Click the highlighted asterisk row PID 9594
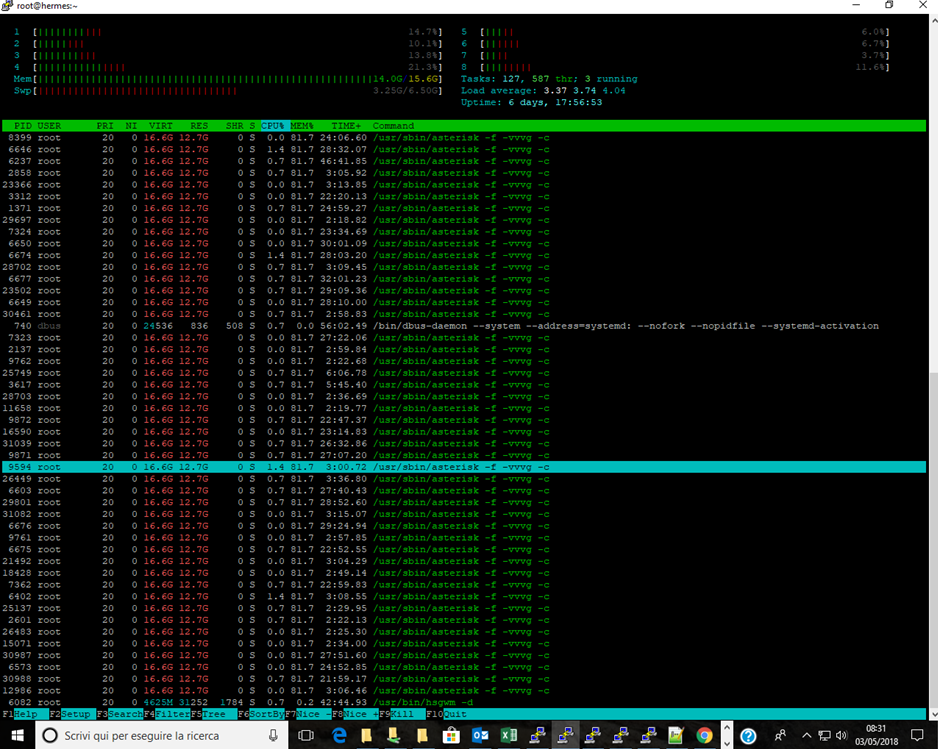The height and width of the screenshot is (749, 938). coord(464,467)
